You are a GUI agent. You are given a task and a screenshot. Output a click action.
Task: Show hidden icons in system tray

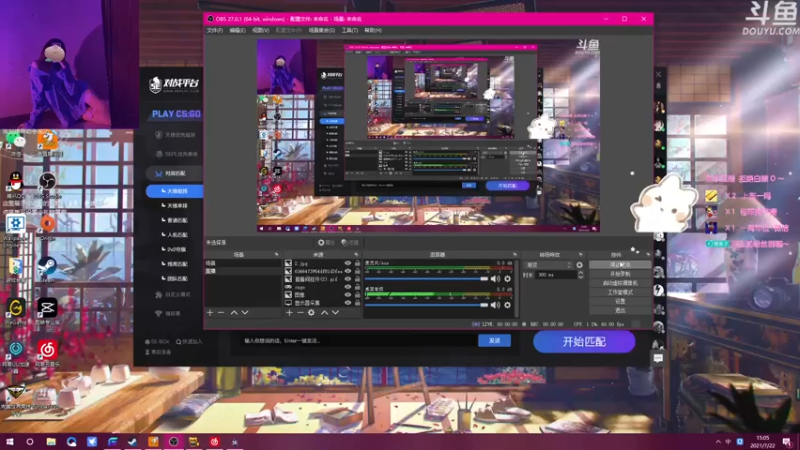pyautogui.click(x=718, y=441)
